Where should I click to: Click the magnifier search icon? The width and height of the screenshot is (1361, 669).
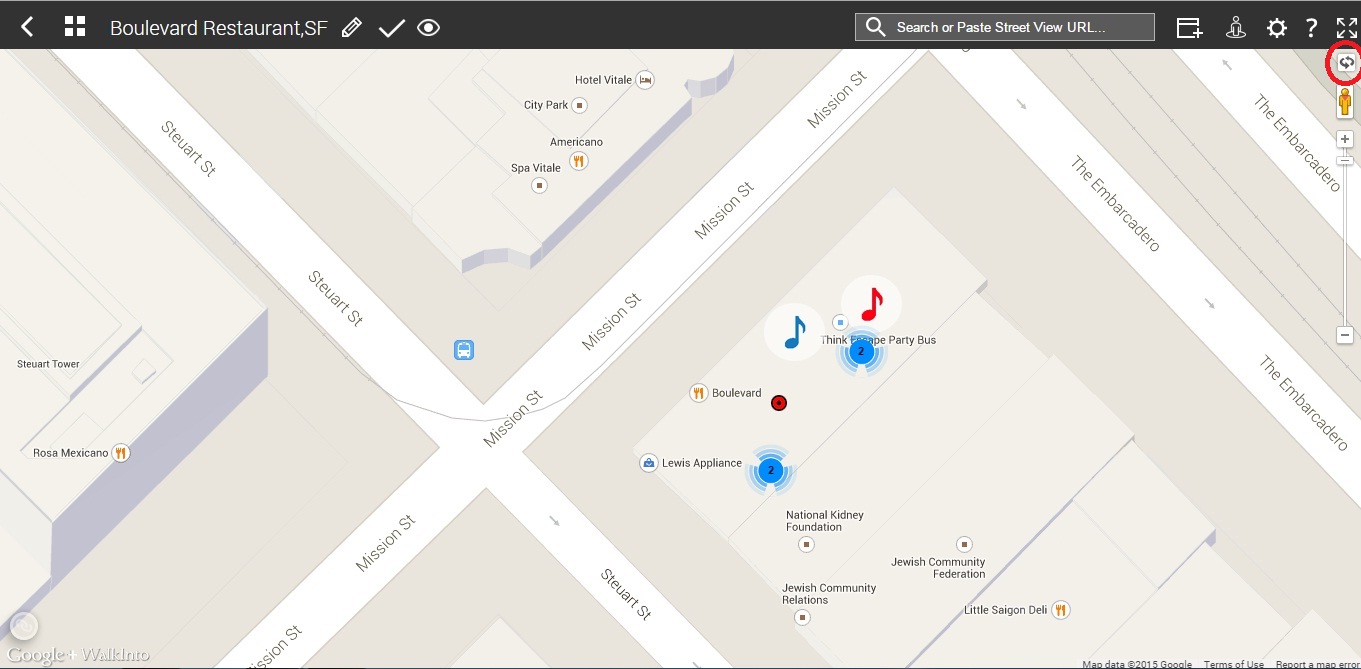[876, 27]
